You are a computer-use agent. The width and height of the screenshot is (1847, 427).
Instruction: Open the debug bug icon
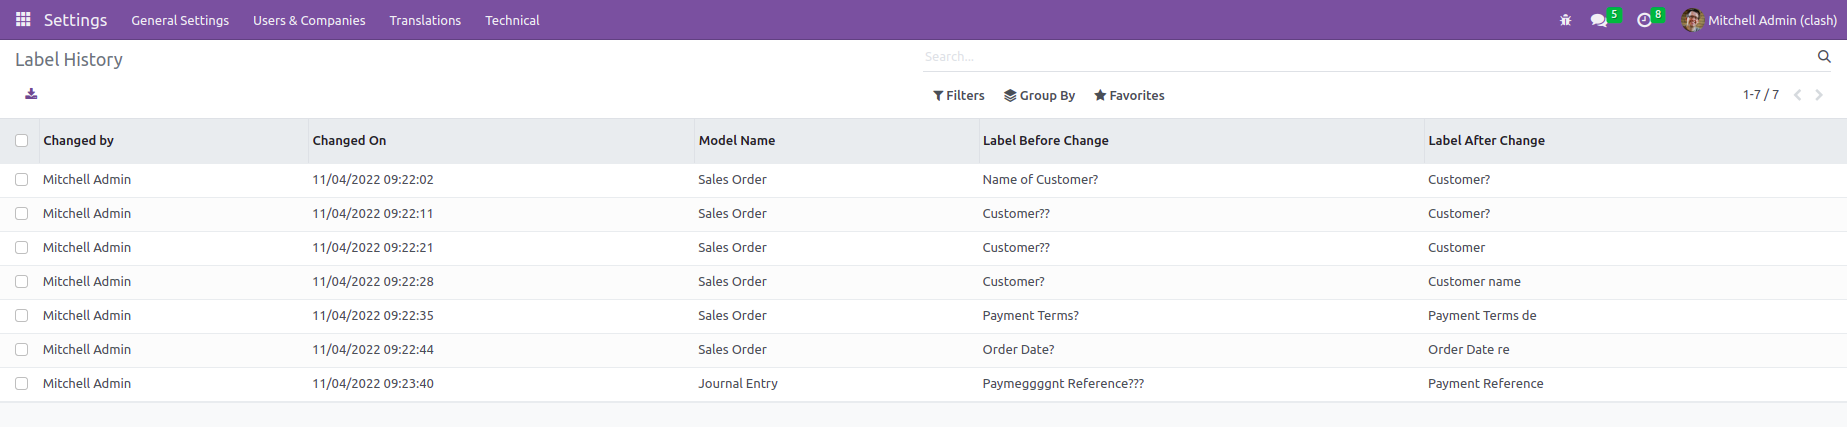(x=1565, y=20)
